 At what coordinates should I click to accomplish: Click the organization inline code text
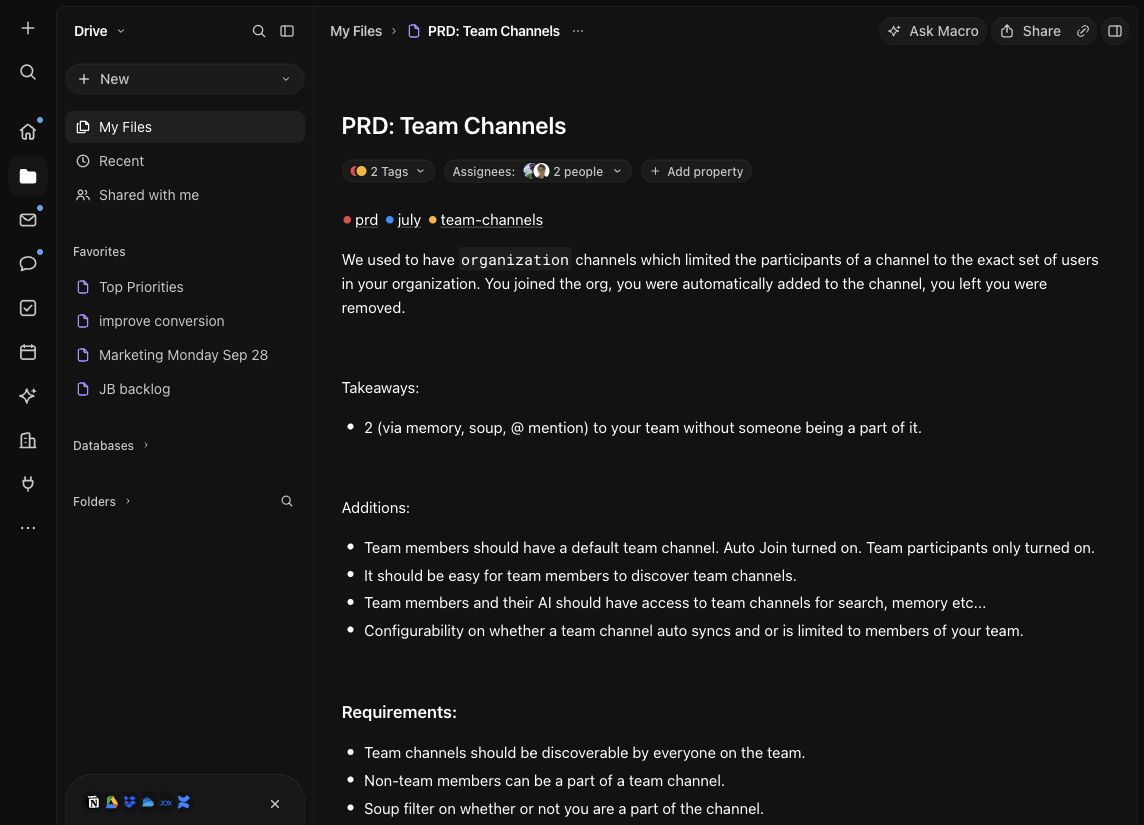(x=515, y=260)
